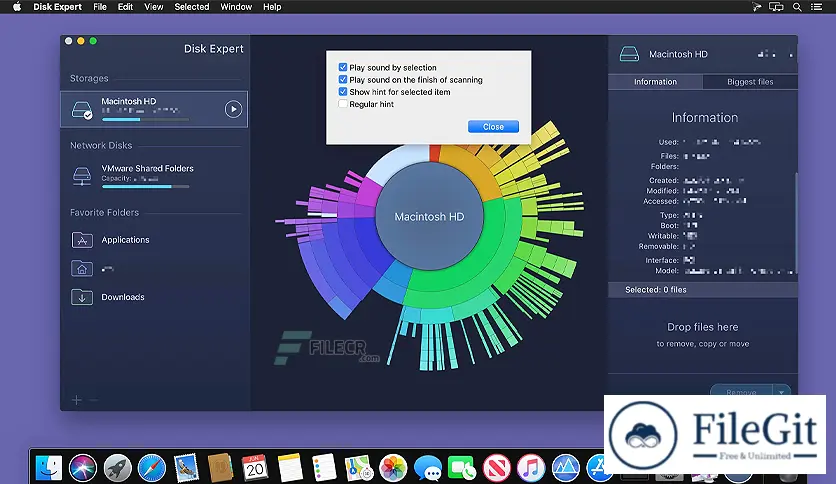The height and width of the screenshot is (484, 836).
Task: Open the dropdown arrow beside the Remove button
Action: [x=782, y=392]
